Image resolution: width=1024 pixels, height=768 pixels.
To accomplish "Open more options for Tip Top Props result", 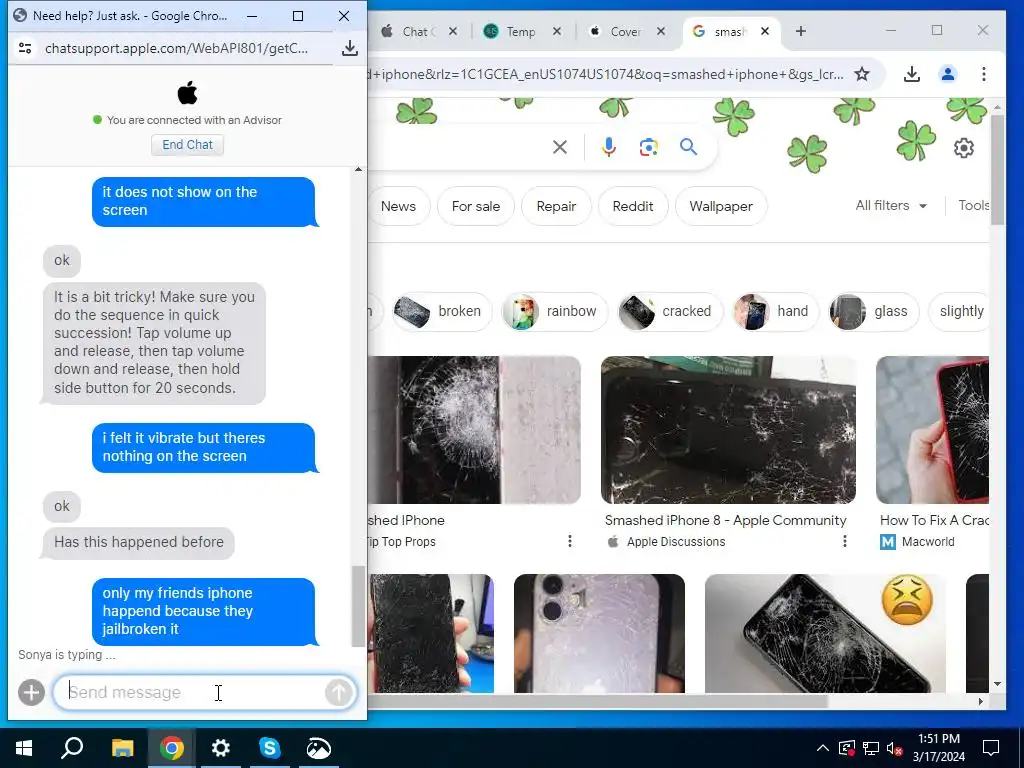I will [x=570, y=541].
